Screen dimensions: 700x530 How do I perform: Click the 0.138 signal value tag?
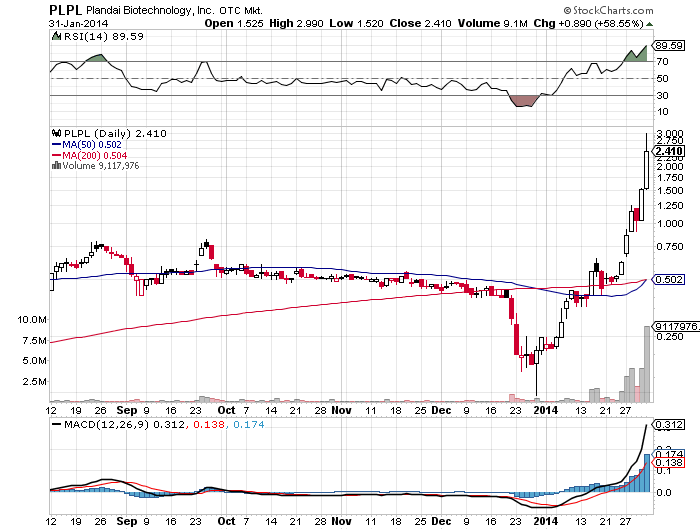(x=668, y=463)
